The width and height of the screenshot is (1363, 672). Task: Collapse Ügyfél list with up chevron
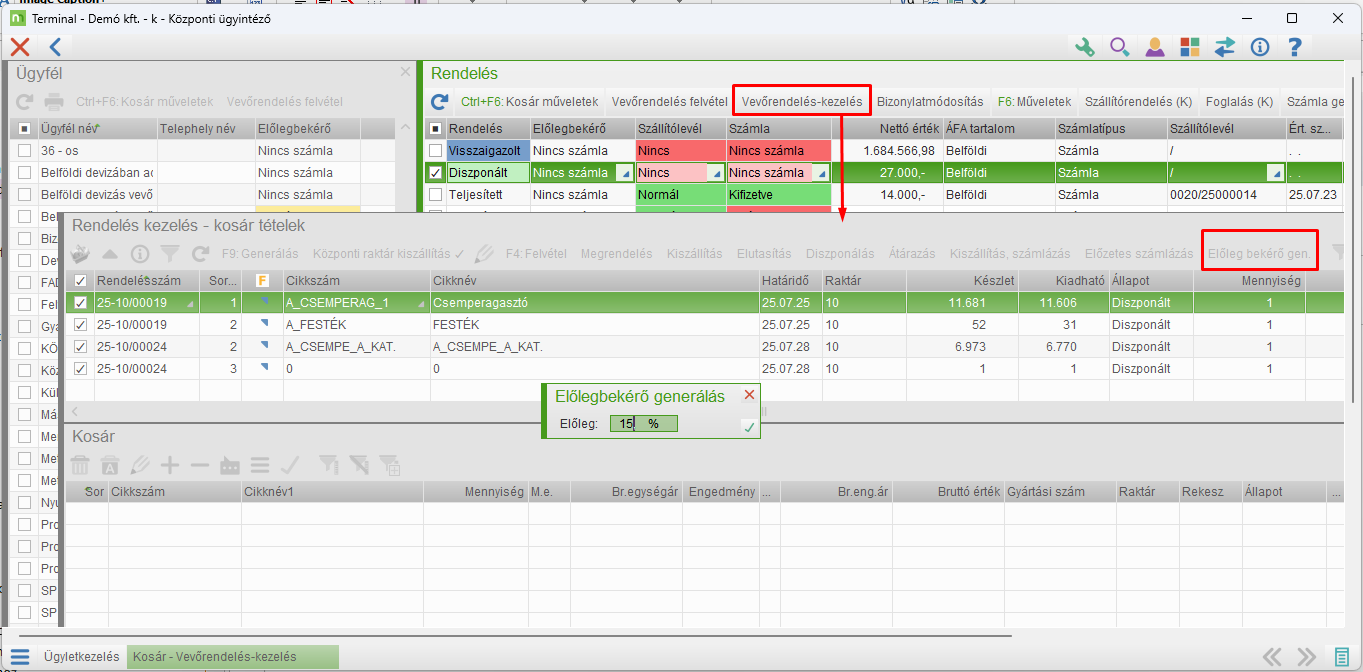(x=405, y=128)
